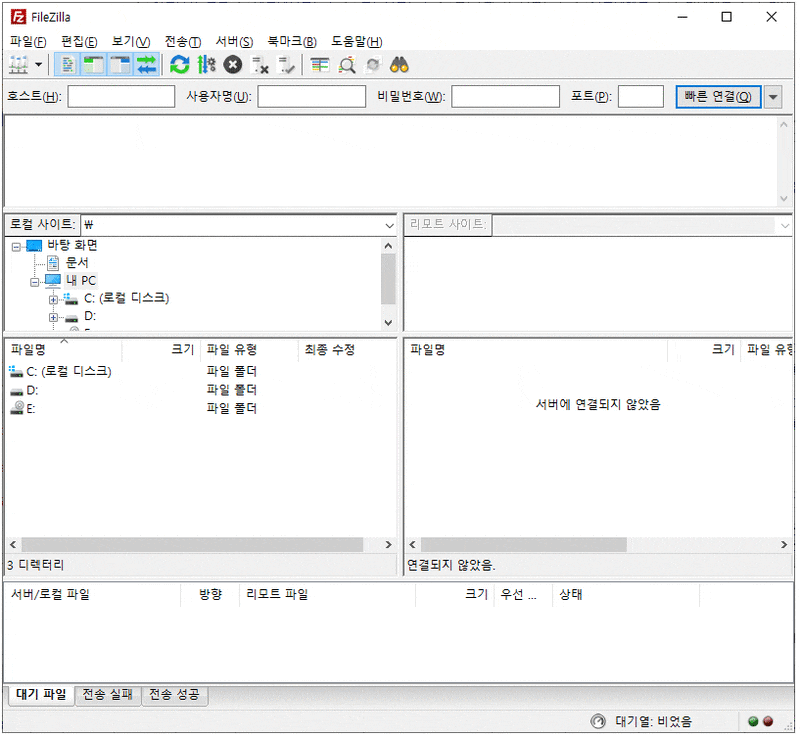Click the 리모트 파일 queue column header
The image size is (800, 736).
(328, 595)
